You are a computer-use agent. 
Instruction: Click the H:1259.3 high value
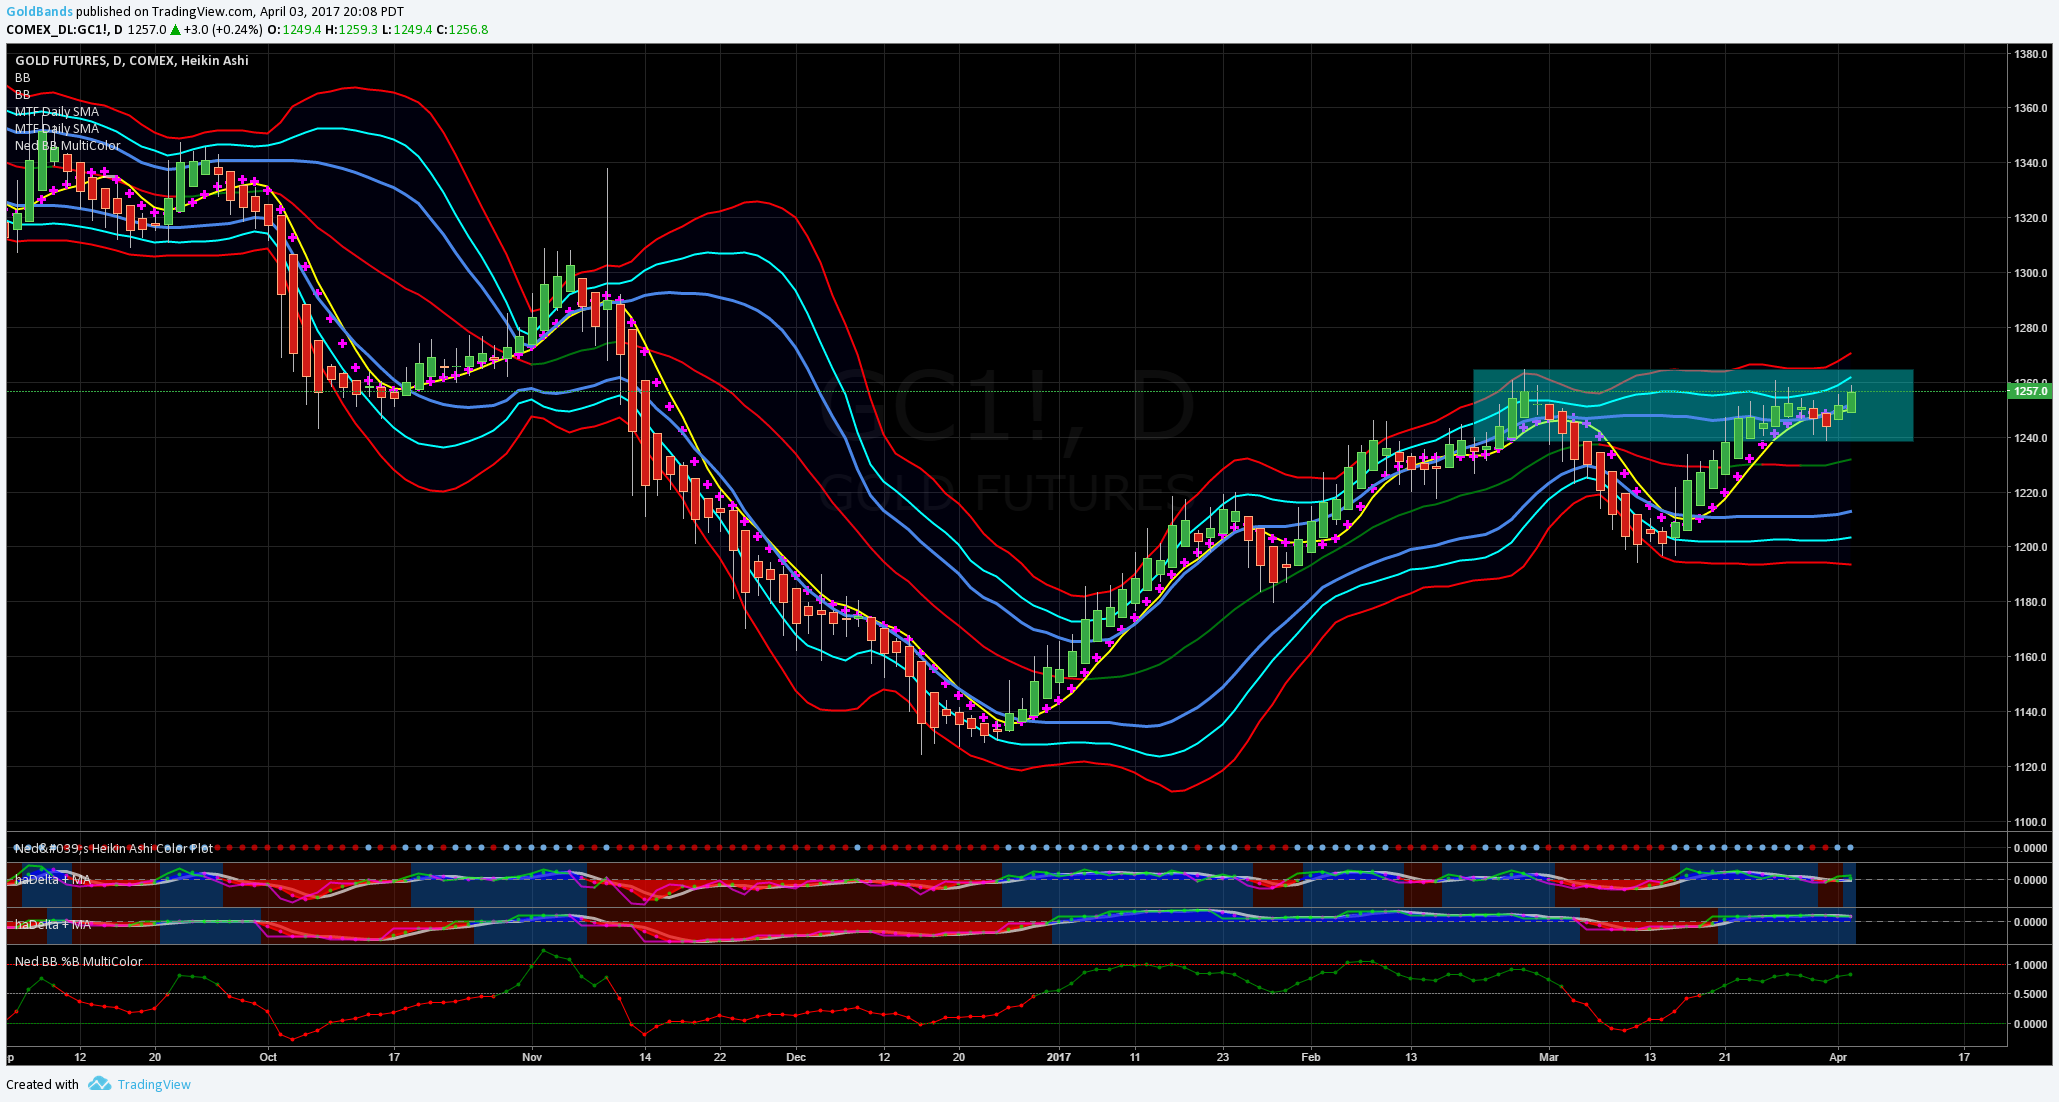352,30
